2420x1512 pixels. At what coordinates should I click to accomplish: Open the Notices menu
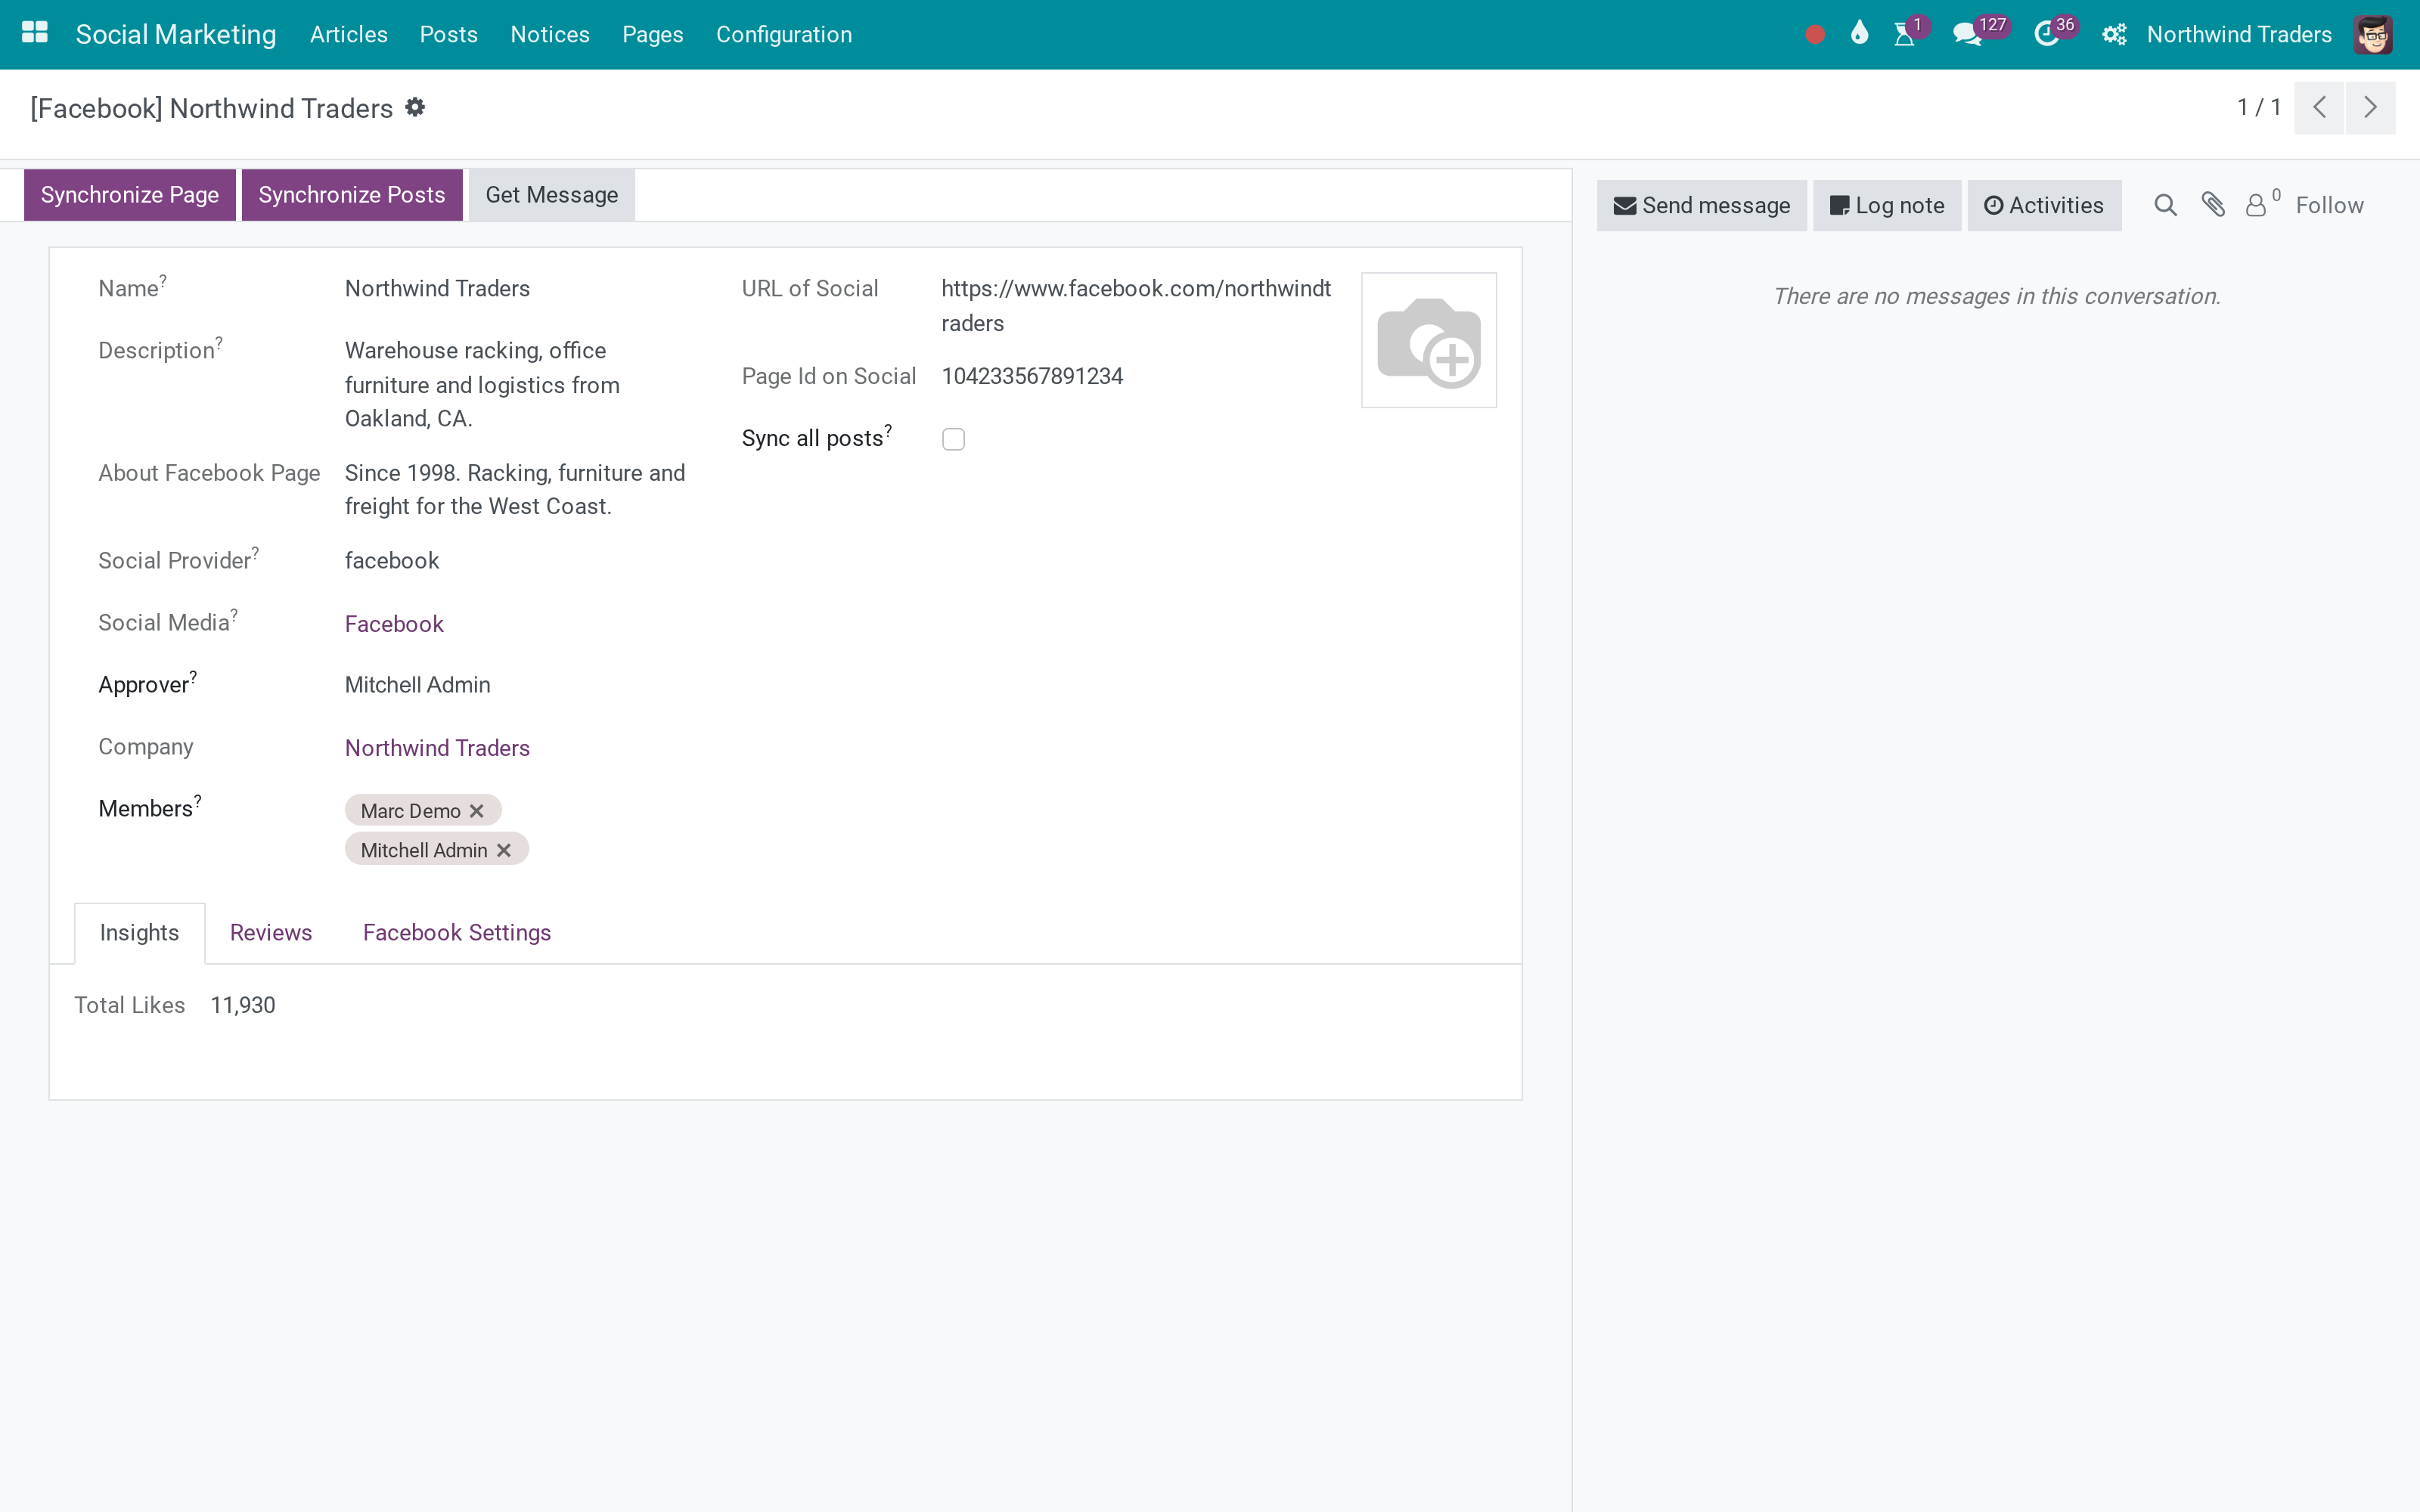point(550,34)
